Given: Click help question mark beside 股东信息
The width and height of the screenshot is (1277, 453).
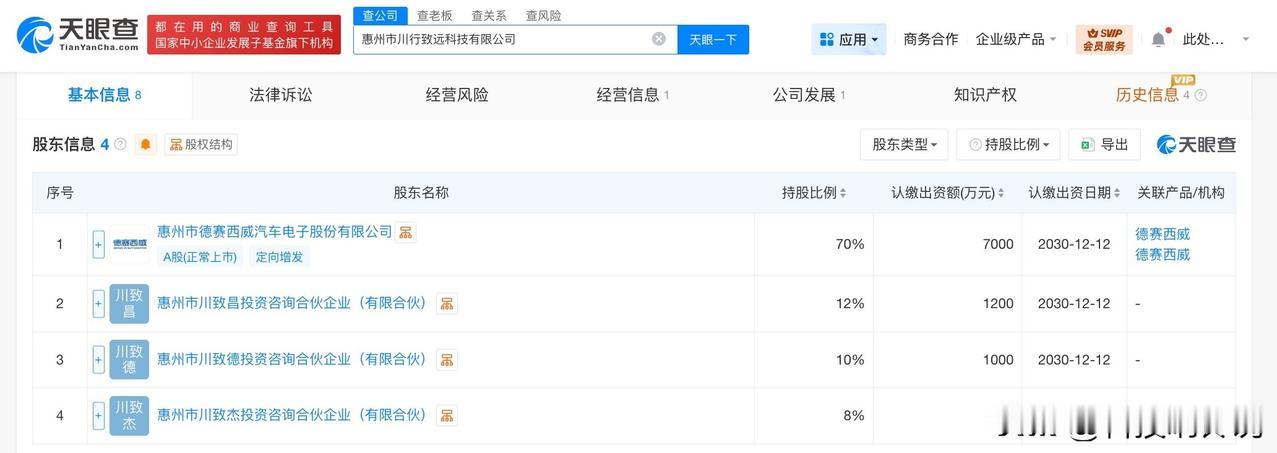Looking at the screenshot, I should point(120,144).
